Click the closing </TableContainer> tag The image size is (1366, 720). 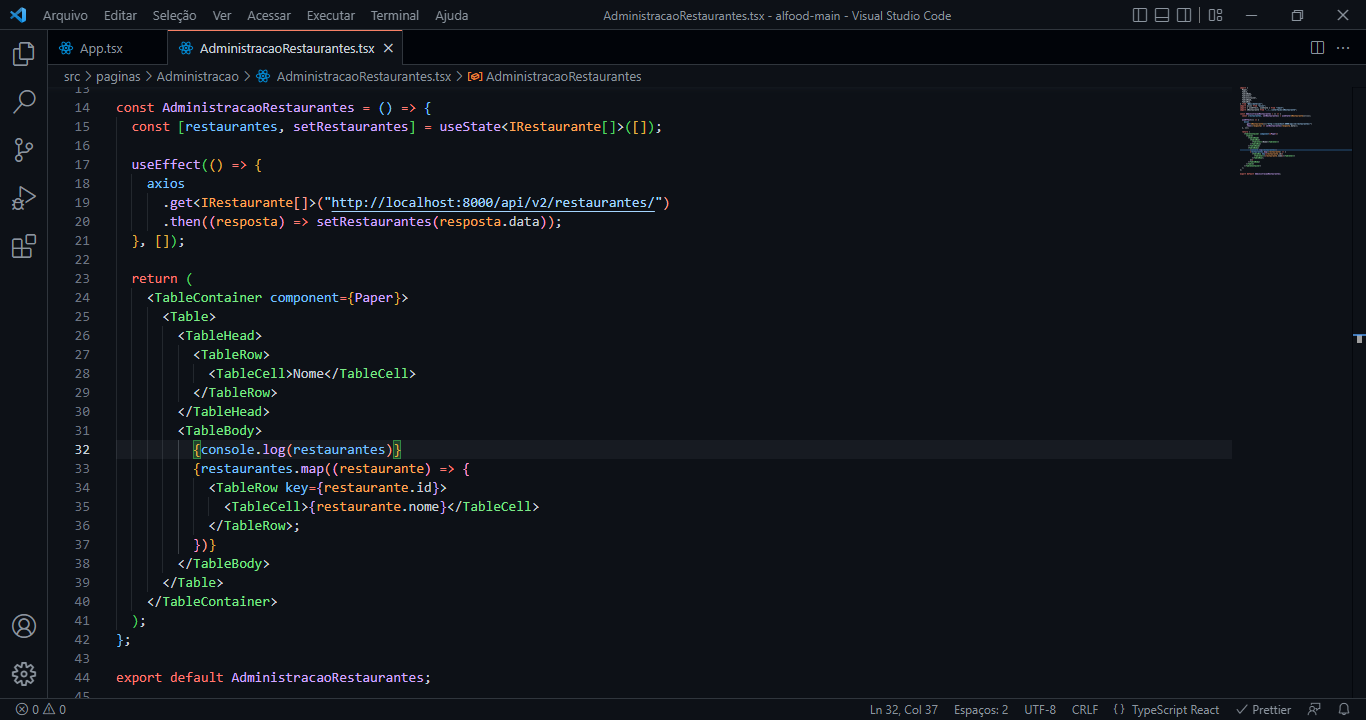[212, 602]
